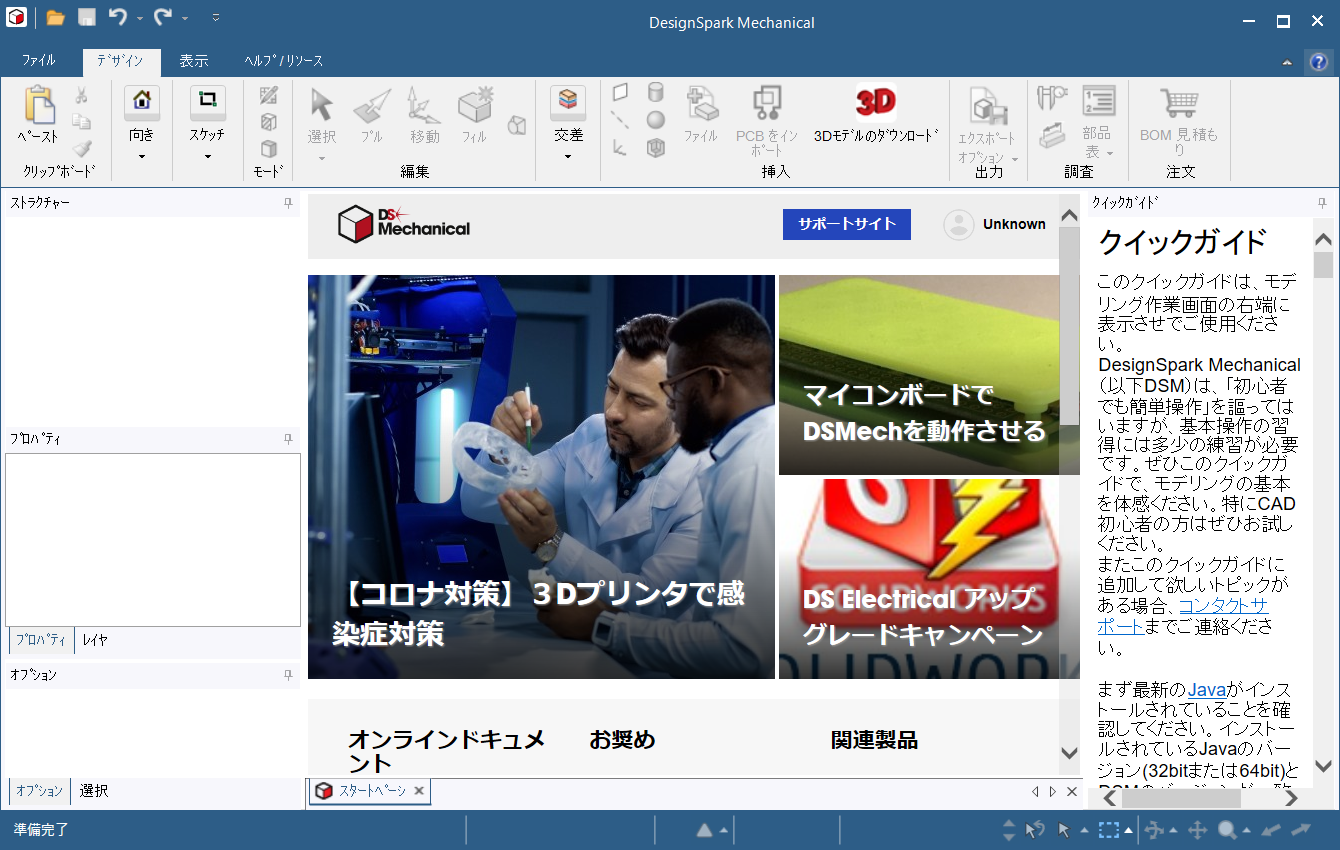Viewport: 1340px width, 850px height.
Task: Click the Unknown user account button
Action: click(x=995, y=224)
